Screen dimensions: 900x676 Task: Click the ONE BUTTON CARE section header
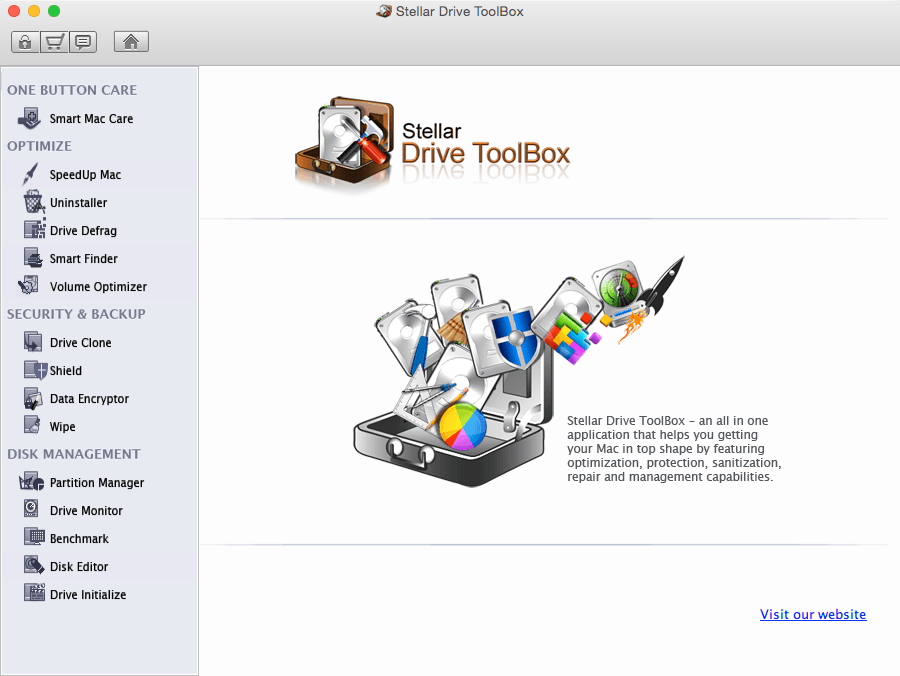click(72, 90)
